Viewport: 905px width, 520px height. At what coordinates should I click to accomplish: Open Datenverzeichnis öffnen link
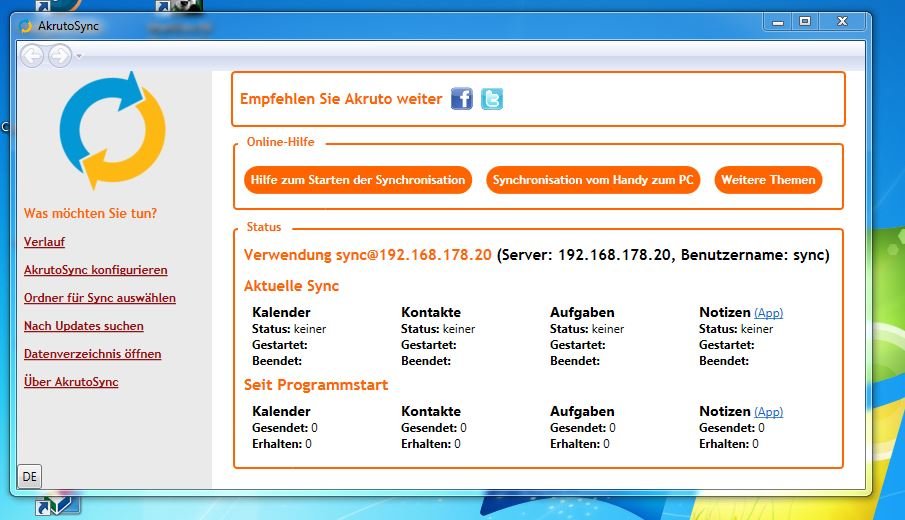point(92,354)
